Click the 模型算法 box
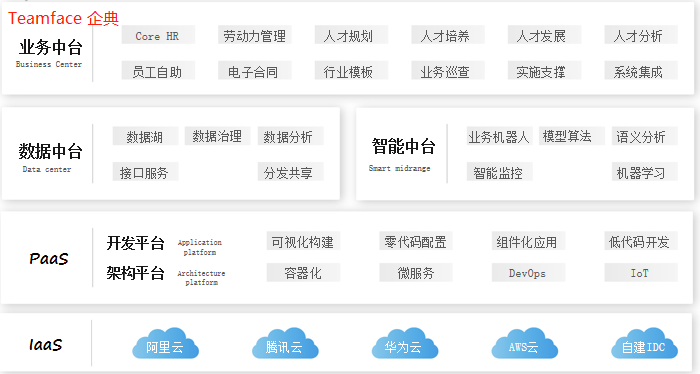This screenshot has width=700, height=374. pos(572,136)
